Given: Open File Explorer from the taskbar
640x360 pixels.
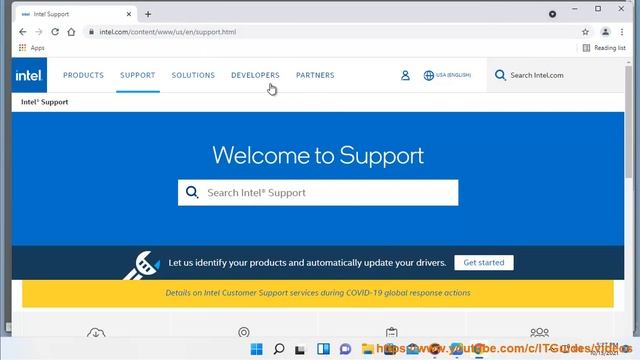Looking at the screenshot, I should click(367, 349).
